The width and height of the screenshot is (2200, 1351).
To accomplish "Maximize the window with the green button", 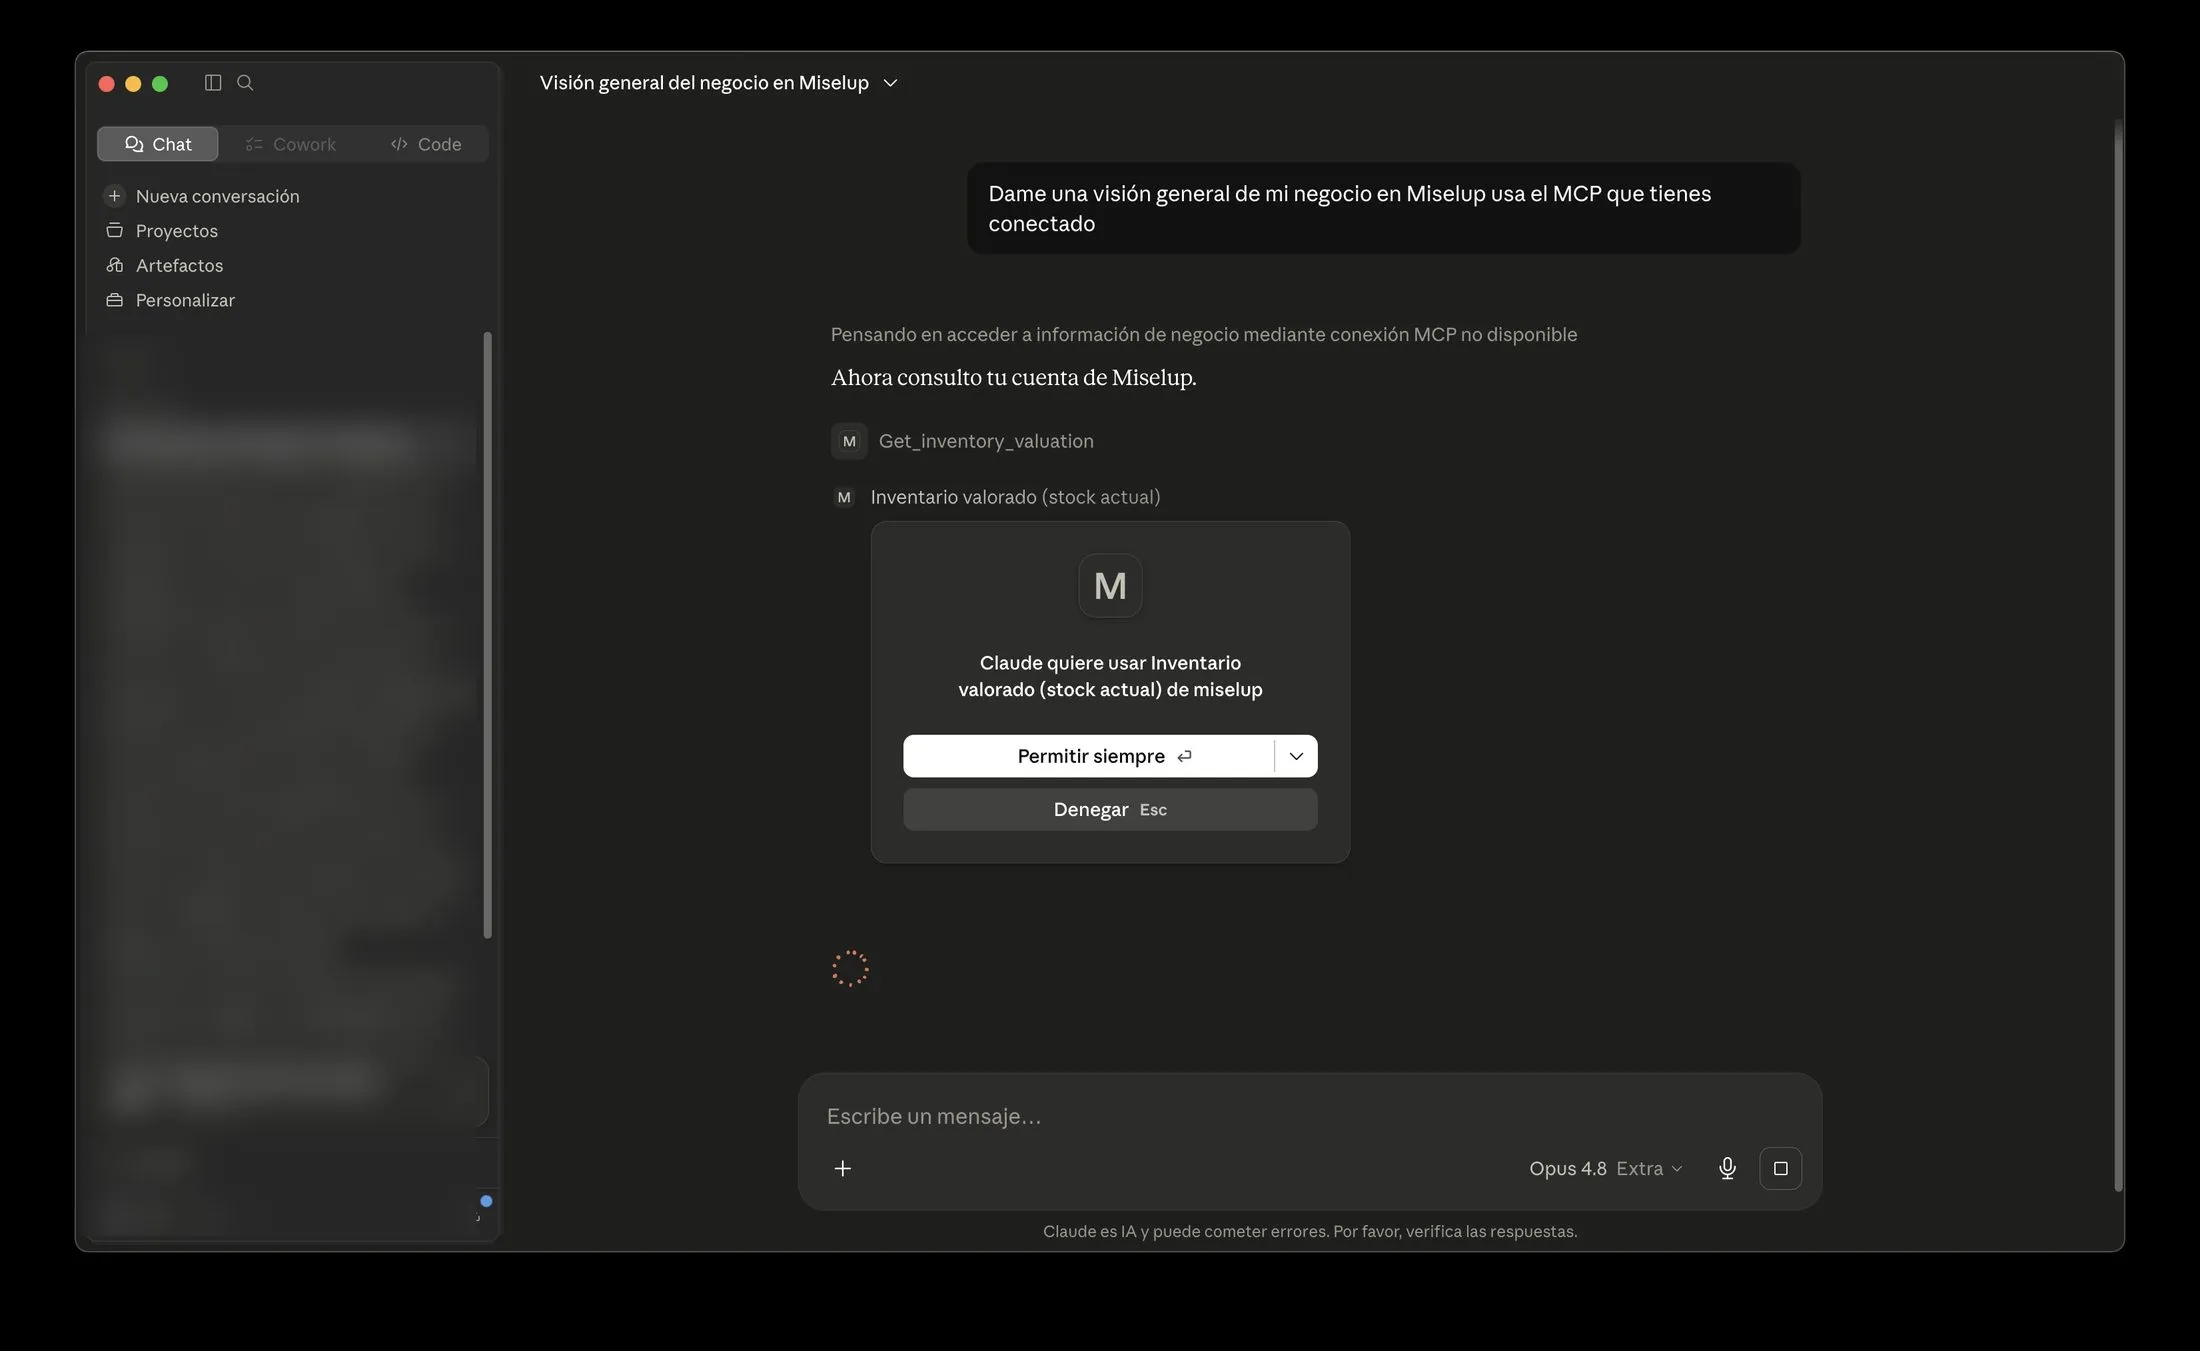I will tap(160, 84).
